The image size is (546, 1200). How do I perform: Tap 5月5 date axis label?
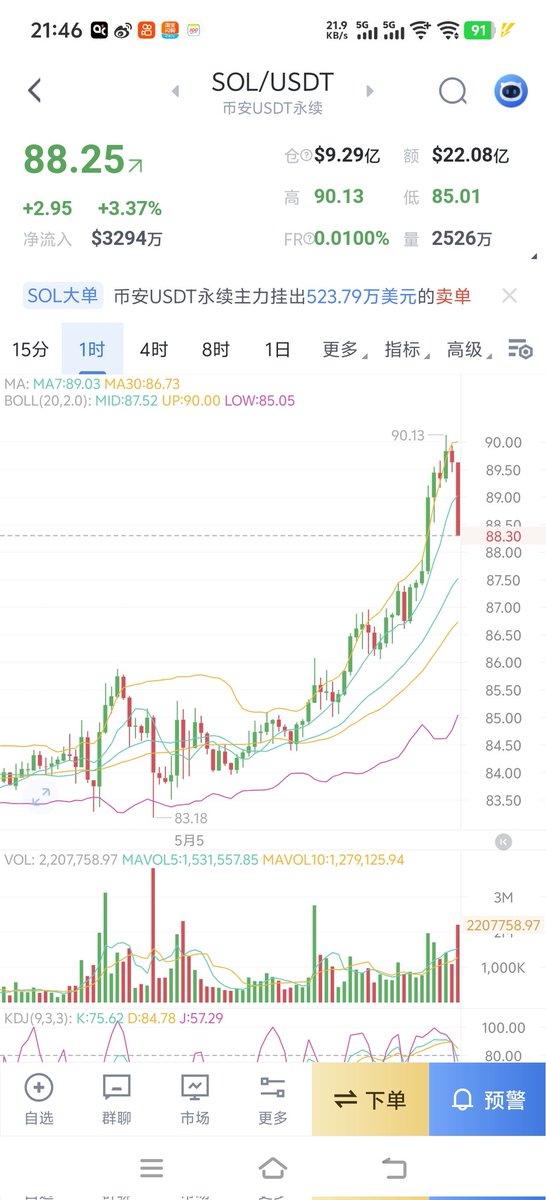click(x=189, y=840)
